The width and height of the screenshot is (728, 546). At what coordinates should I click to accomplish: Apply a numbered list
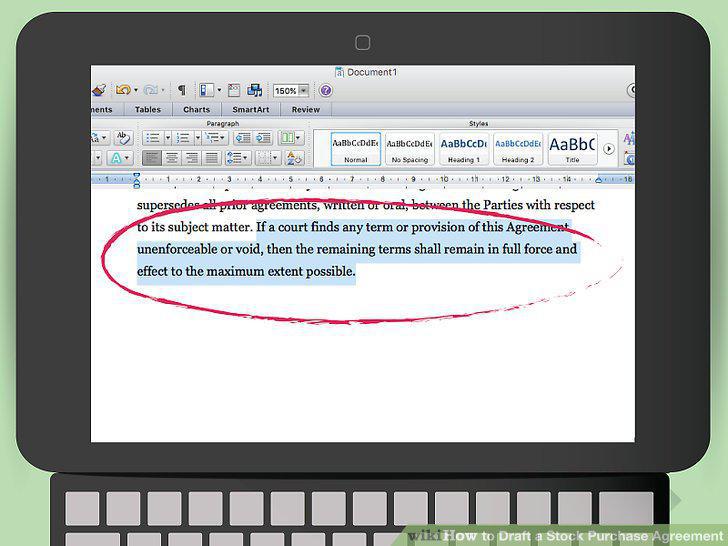183,138
